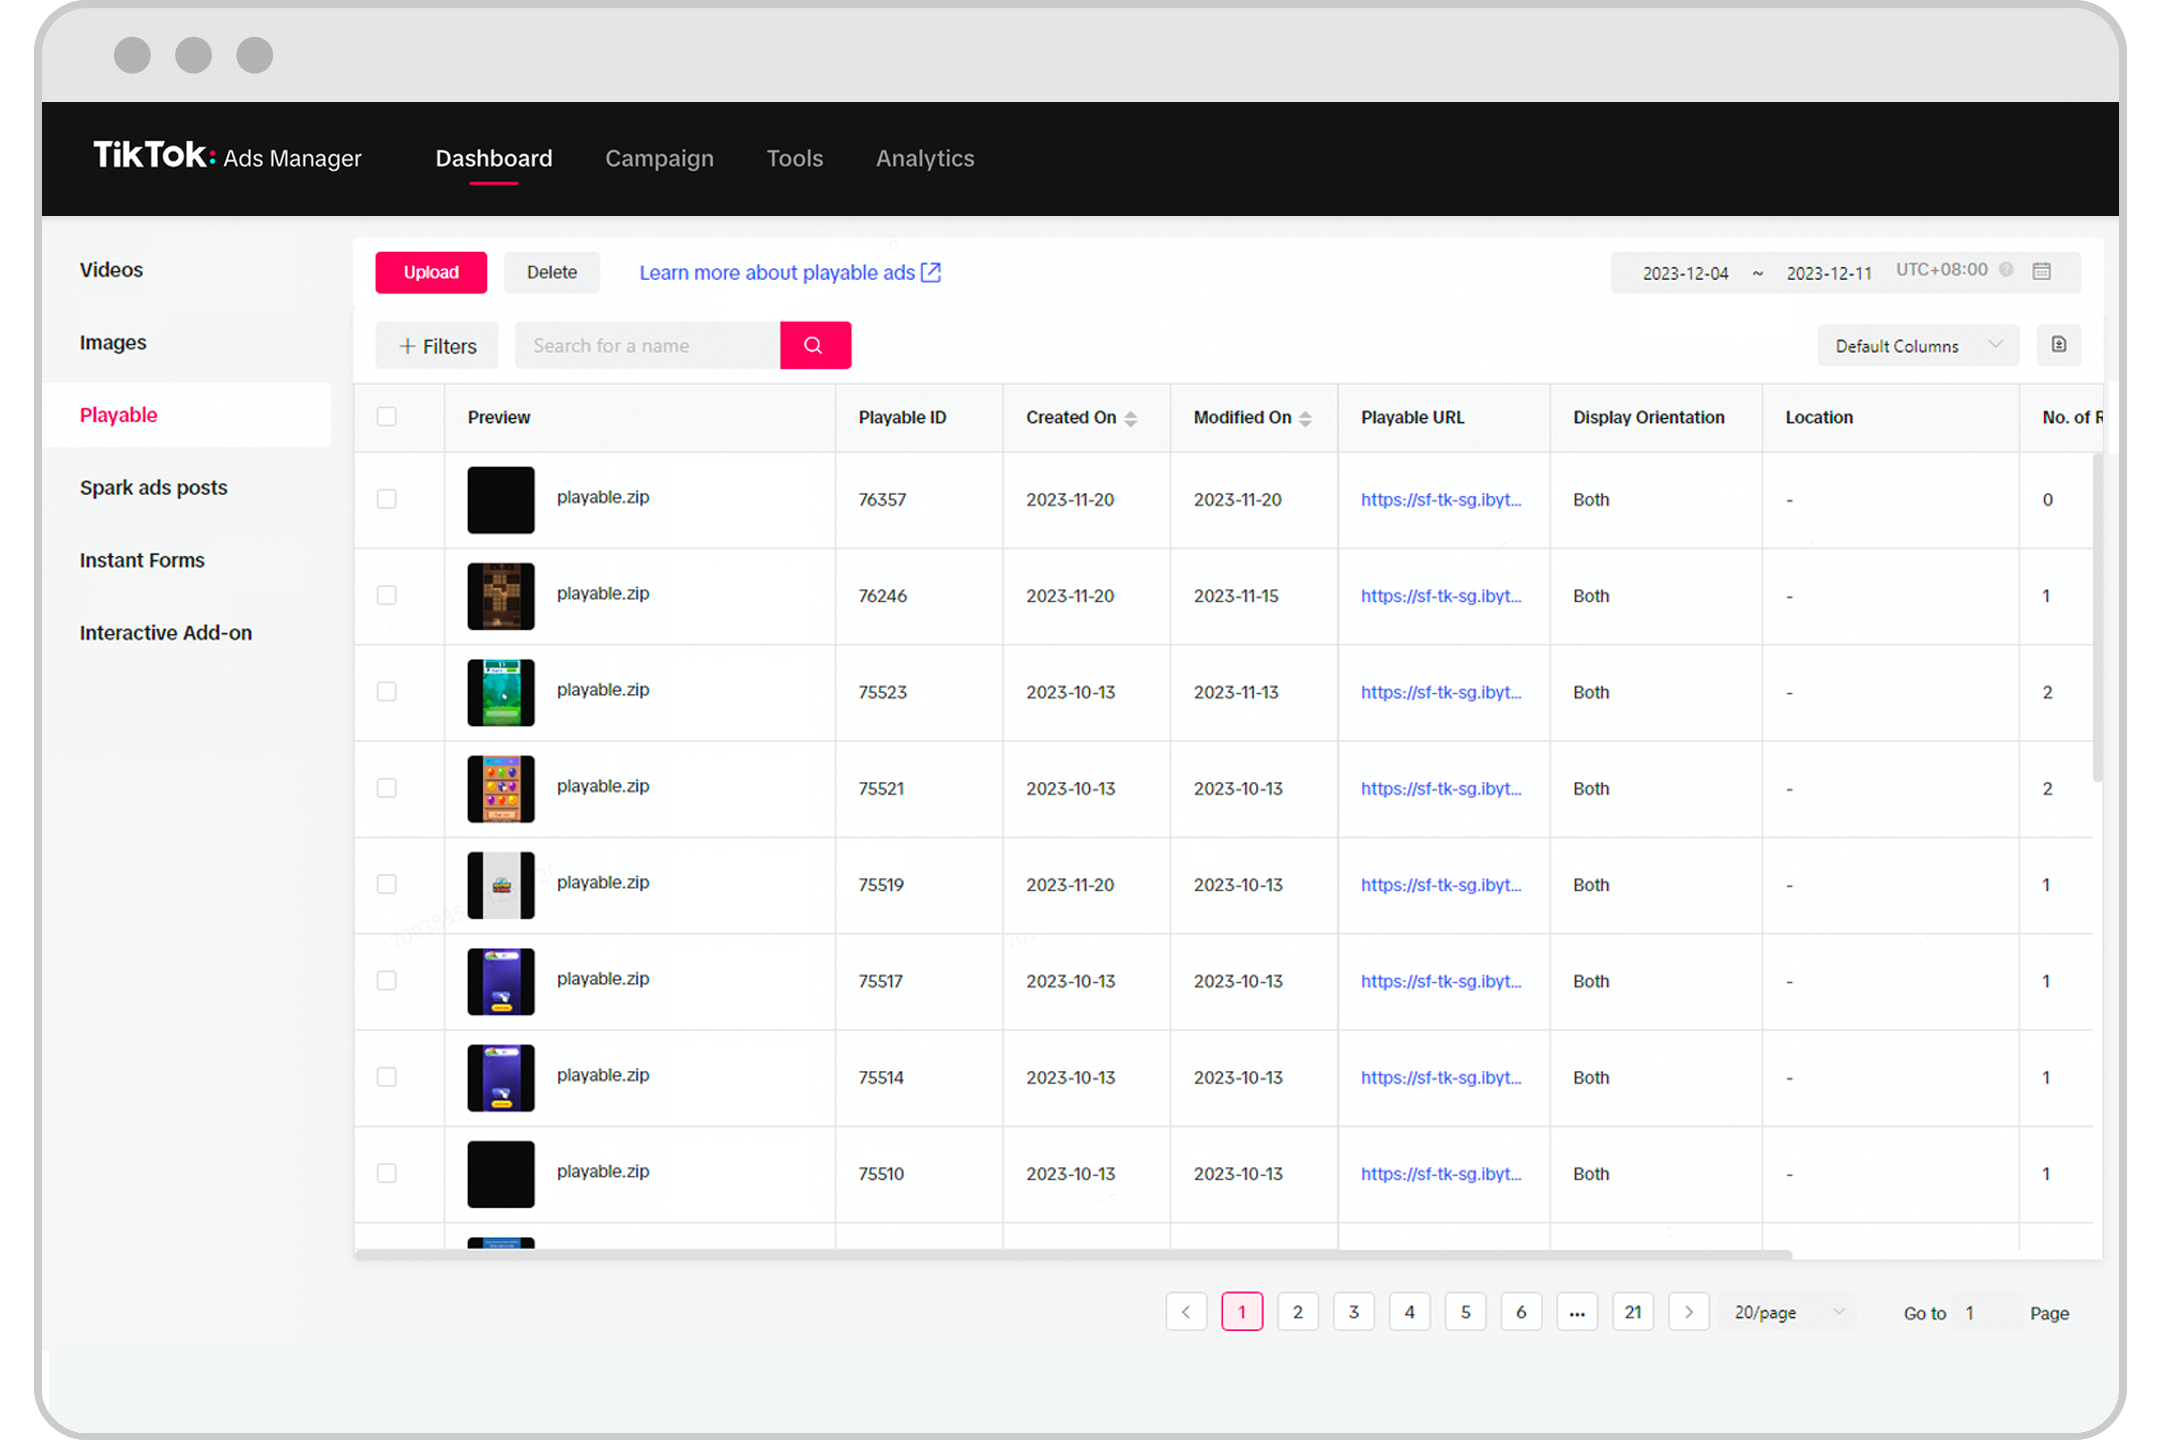Sort table by Created On
Screen dimensions: 2160x1440
click(1131, 418)
